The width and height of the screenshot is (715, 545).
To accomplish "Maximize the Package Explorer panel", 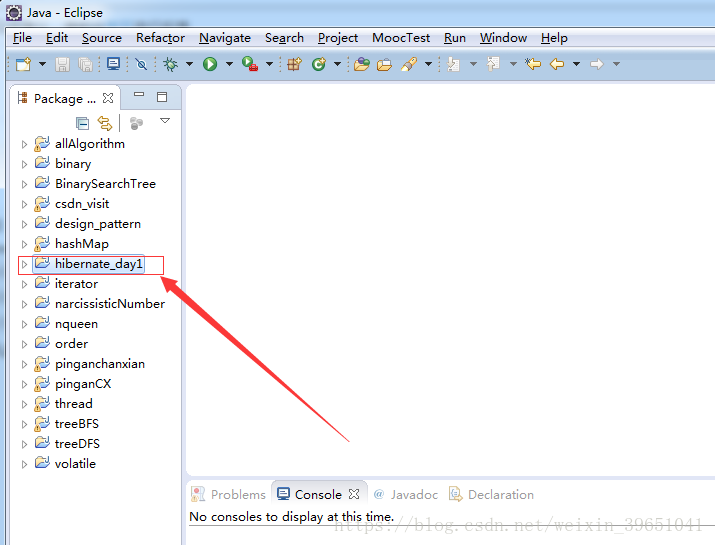I will click(162, 97).
